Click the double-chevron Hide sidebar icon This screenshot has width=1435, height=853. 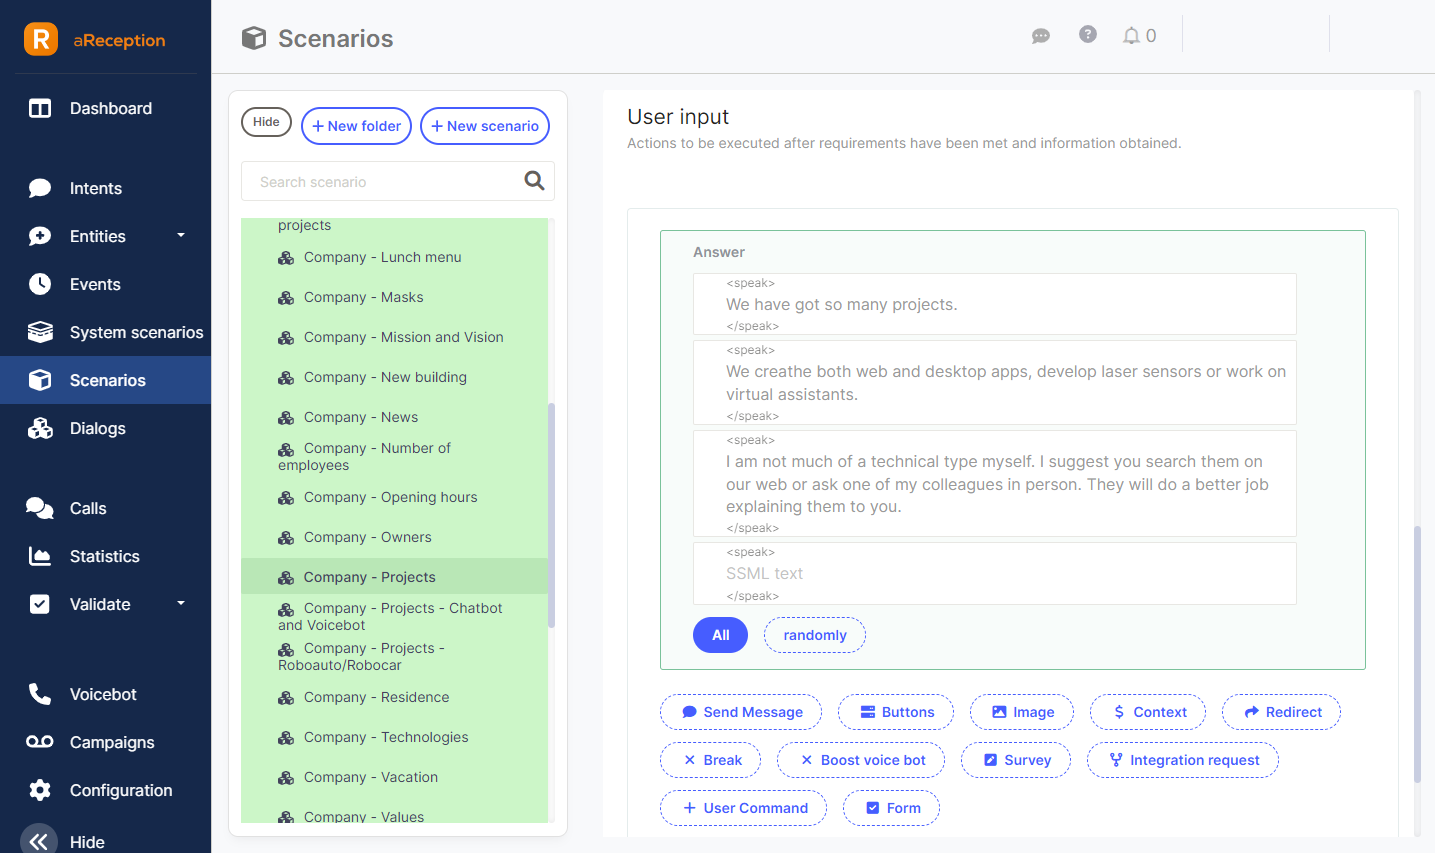[39, 842]
